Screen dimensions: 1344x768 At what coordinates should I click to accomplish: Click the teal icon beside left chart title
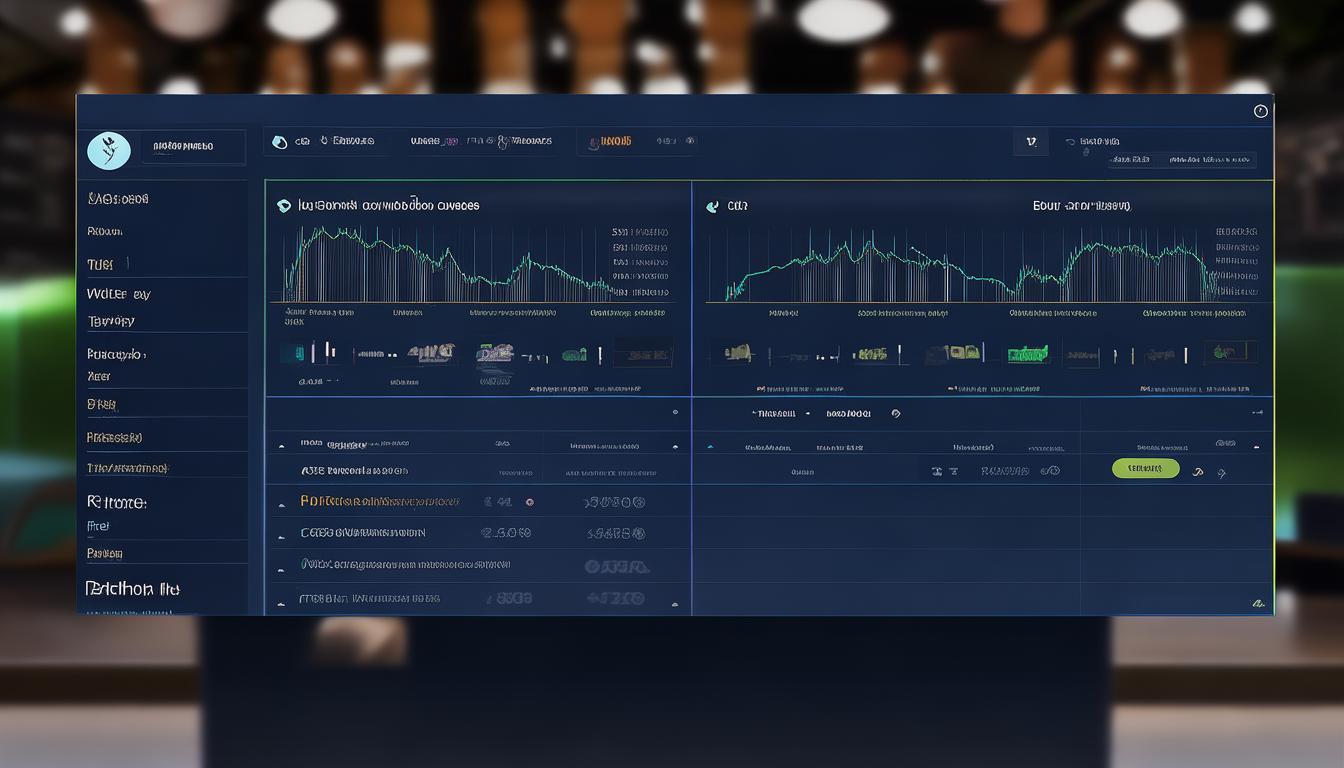283,206
